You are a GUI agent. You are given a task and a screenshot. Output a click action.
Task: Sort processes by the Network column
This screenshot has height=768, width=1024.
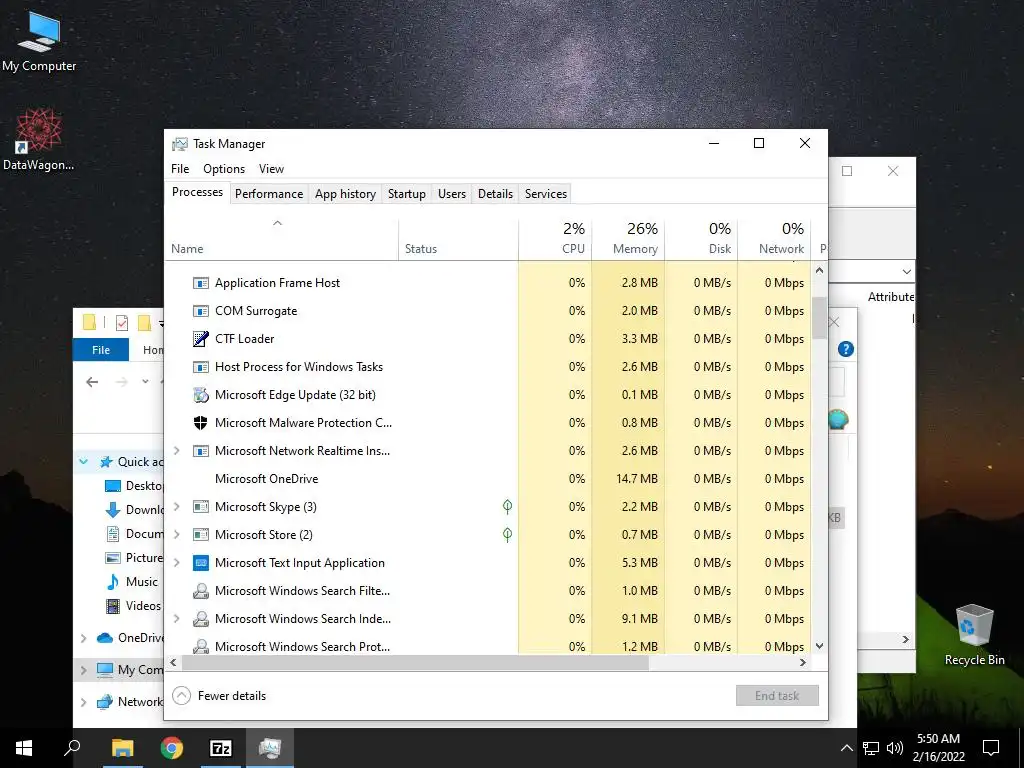(x=774, y=238)
